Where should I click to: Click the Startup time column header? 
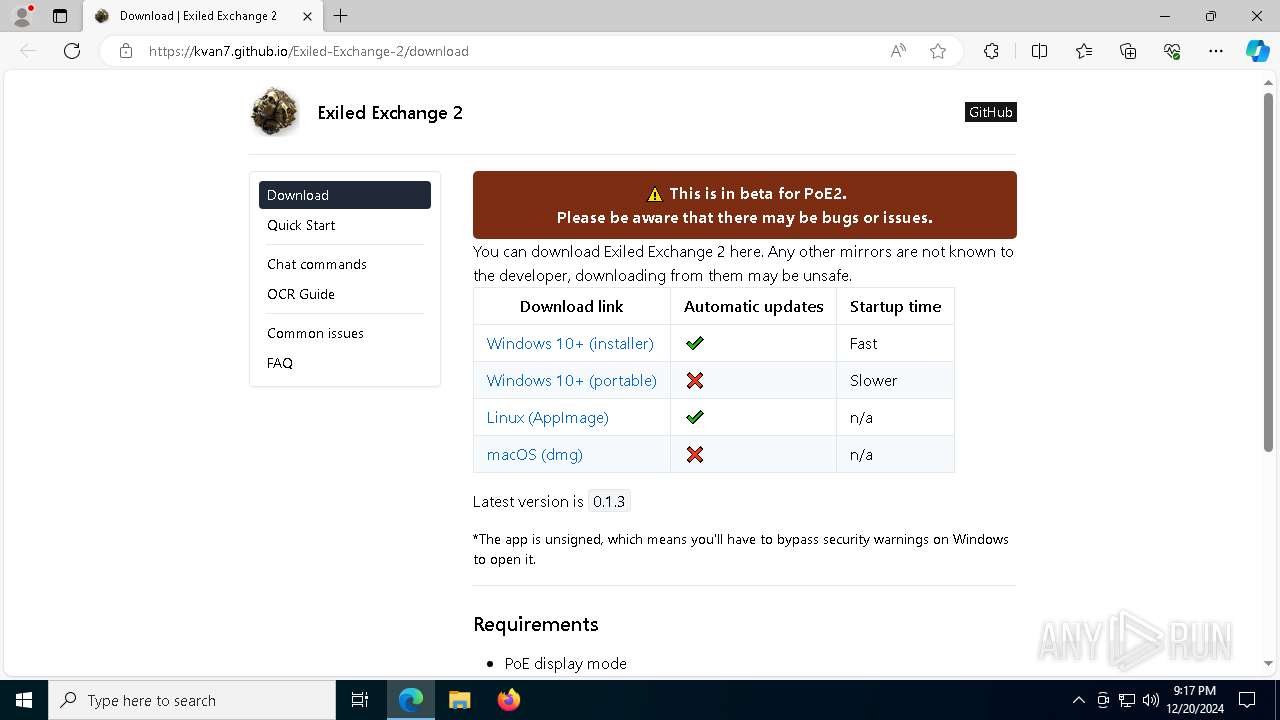tap(896, 306)
